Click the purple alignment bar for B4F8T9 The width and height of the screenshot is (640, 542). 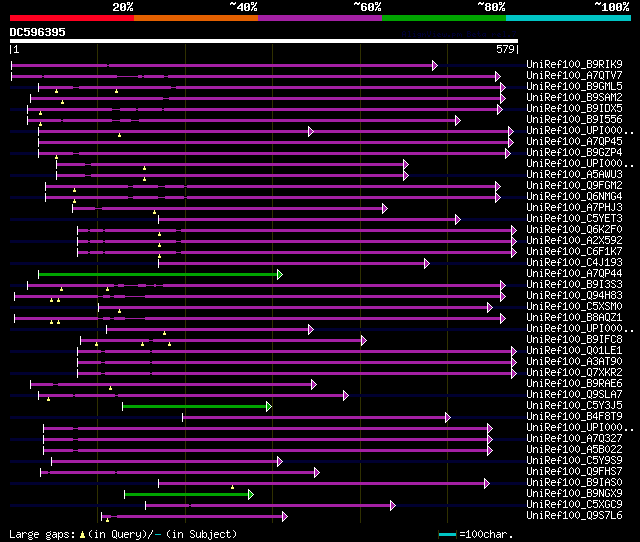point(317,418)
